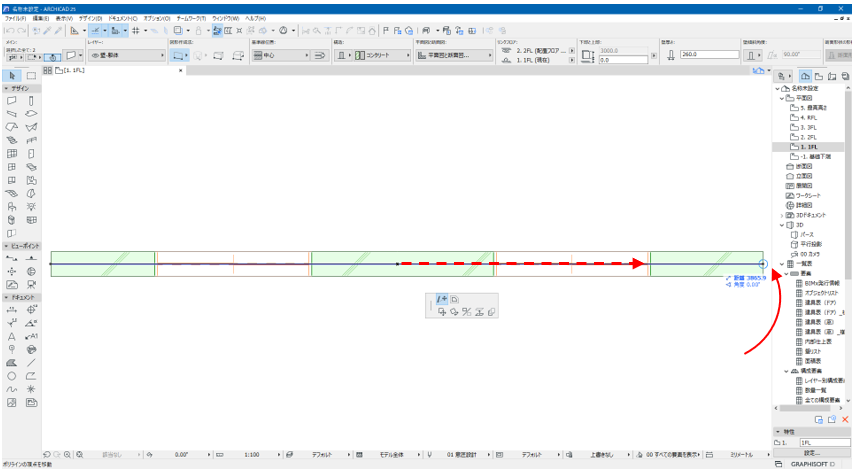Collapse the 特性 properties panel
The image size is (855, 473).
point(778,432)
